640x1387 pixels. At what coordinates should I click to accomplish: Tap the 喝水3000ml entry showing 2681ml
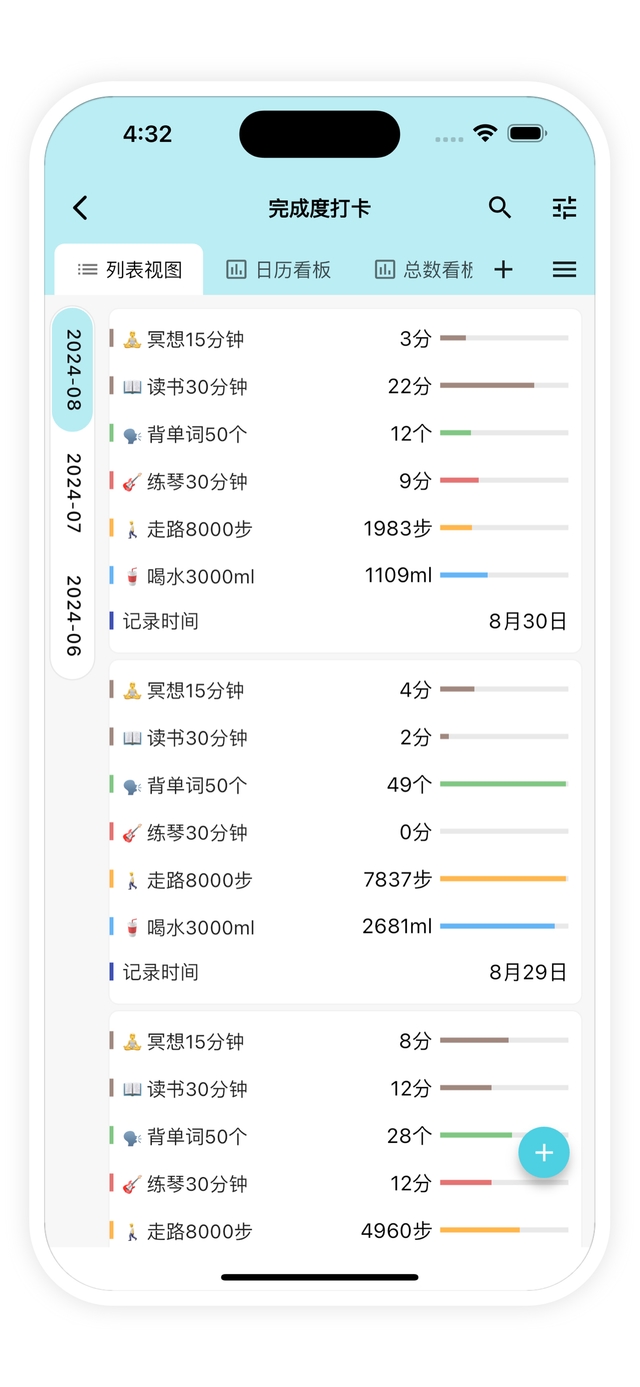click(x=200, y=928)
